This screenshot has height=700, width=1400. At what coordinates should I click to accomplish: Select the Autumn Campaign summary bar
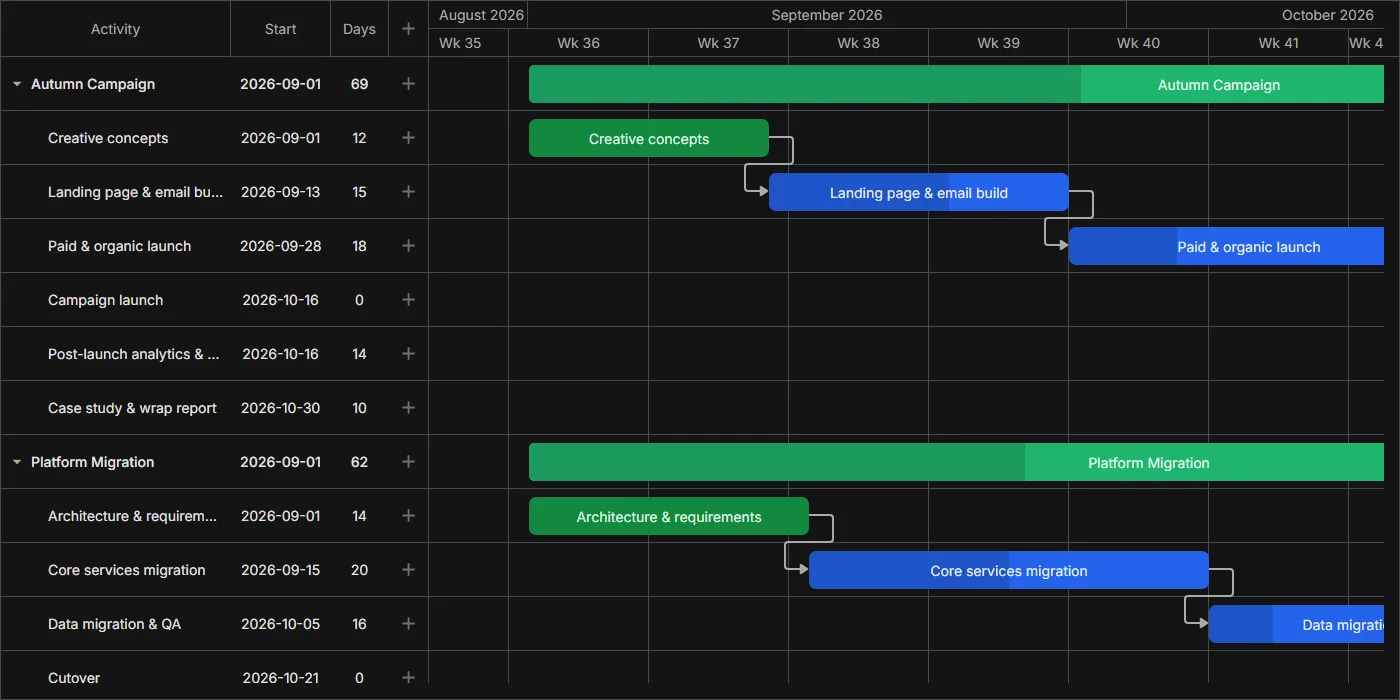point(956,84)
